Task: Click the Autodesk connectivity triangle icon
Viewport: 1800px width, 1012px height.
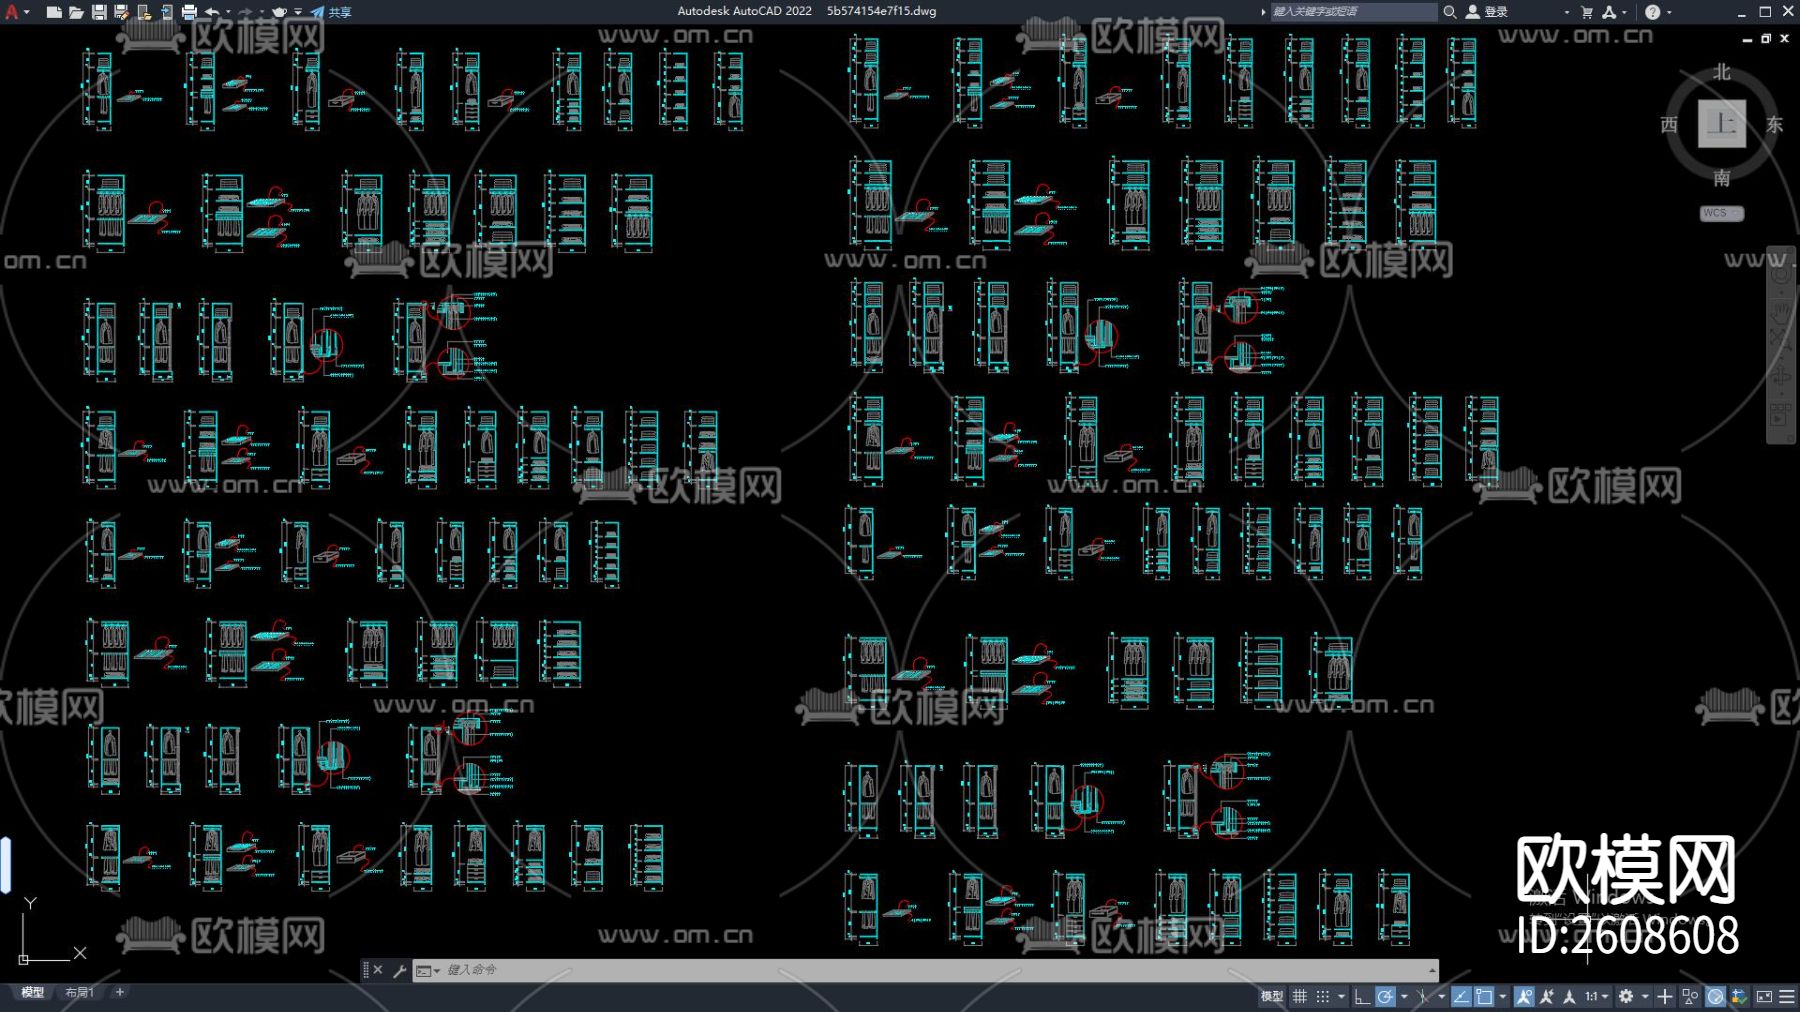Action: point(1609,12)
